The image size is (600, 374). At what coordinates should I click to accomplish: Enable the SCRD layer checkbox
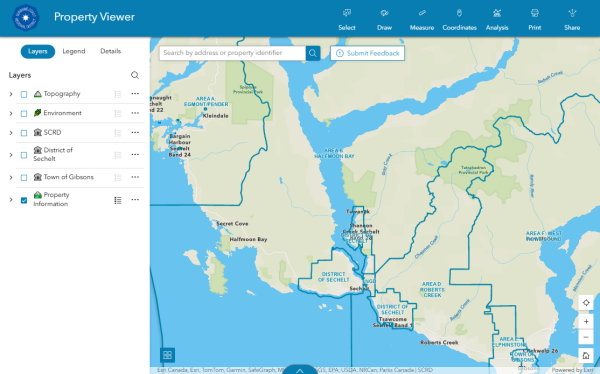tap(24, 133)
